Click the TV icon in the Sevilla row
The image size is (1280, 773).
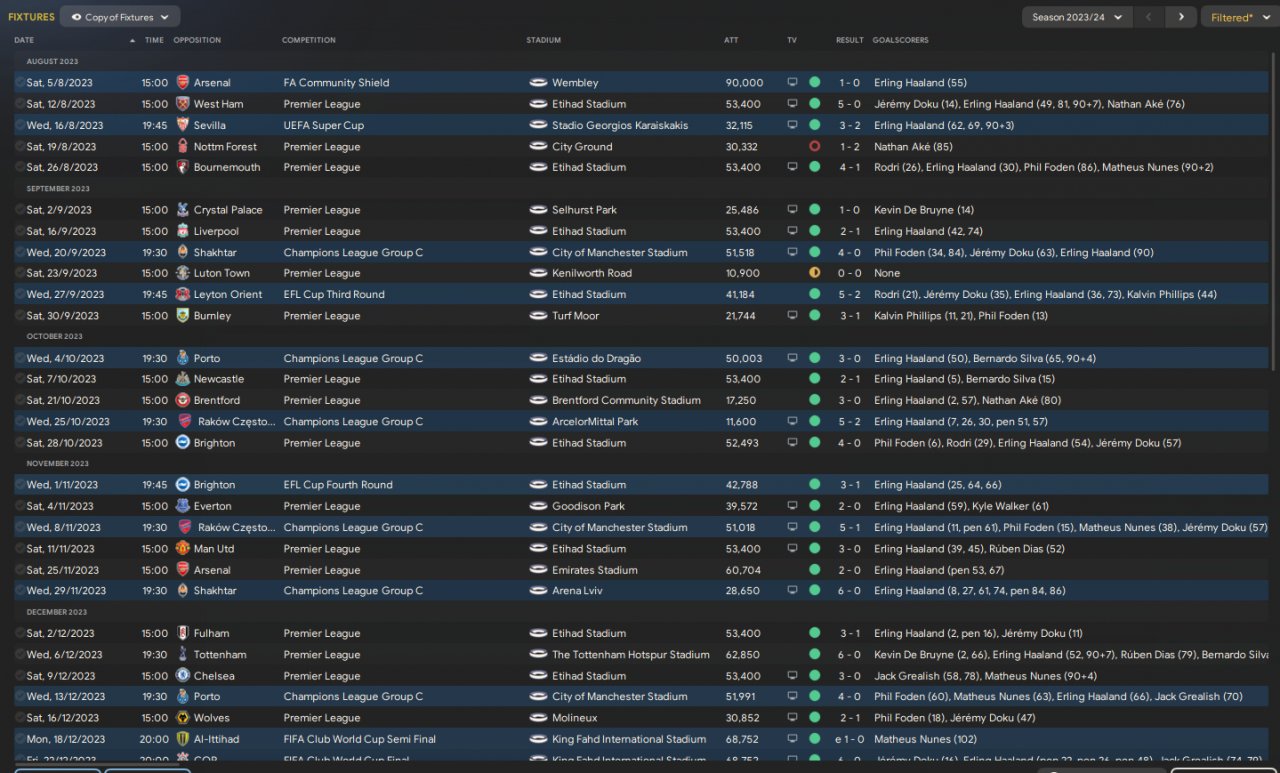pyautogui.click(x=793, y=125)
